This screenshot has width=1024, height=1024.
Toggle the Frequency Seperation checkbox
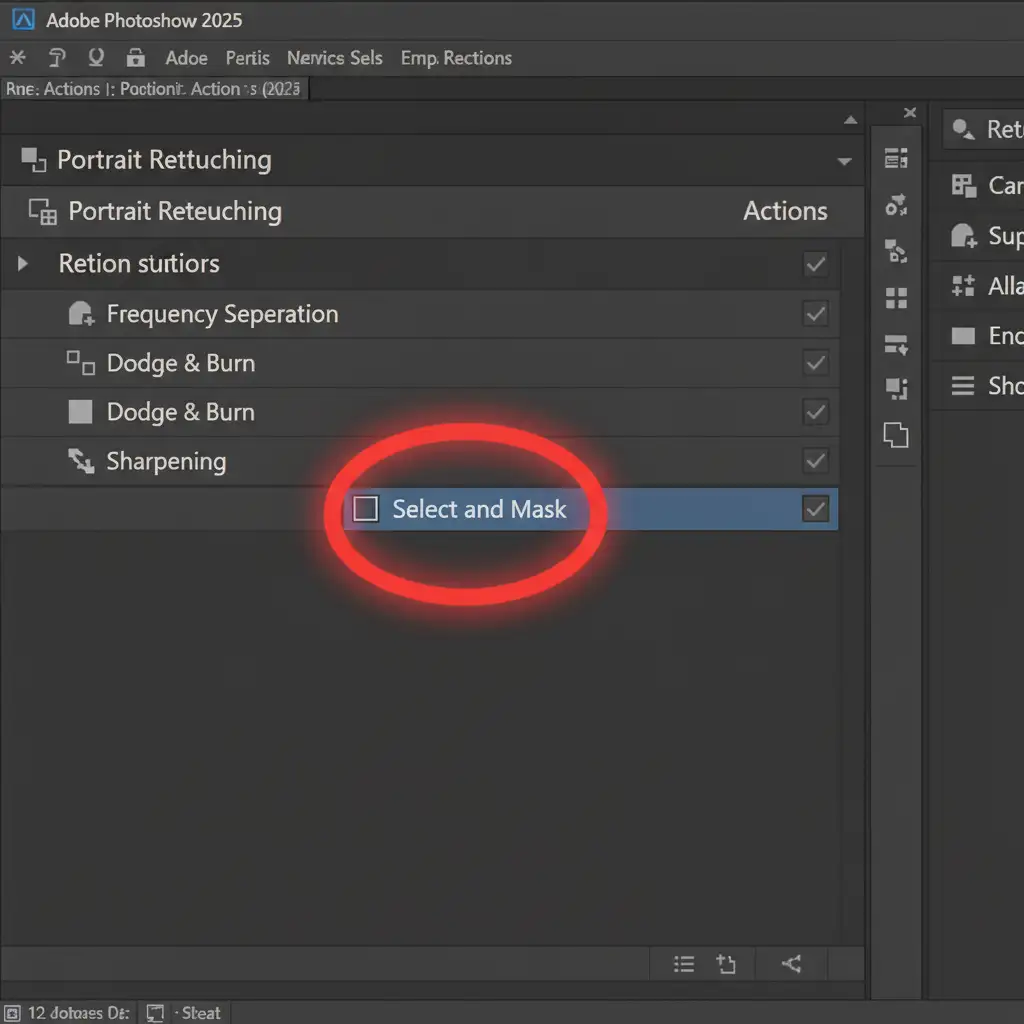pos(815,314)
